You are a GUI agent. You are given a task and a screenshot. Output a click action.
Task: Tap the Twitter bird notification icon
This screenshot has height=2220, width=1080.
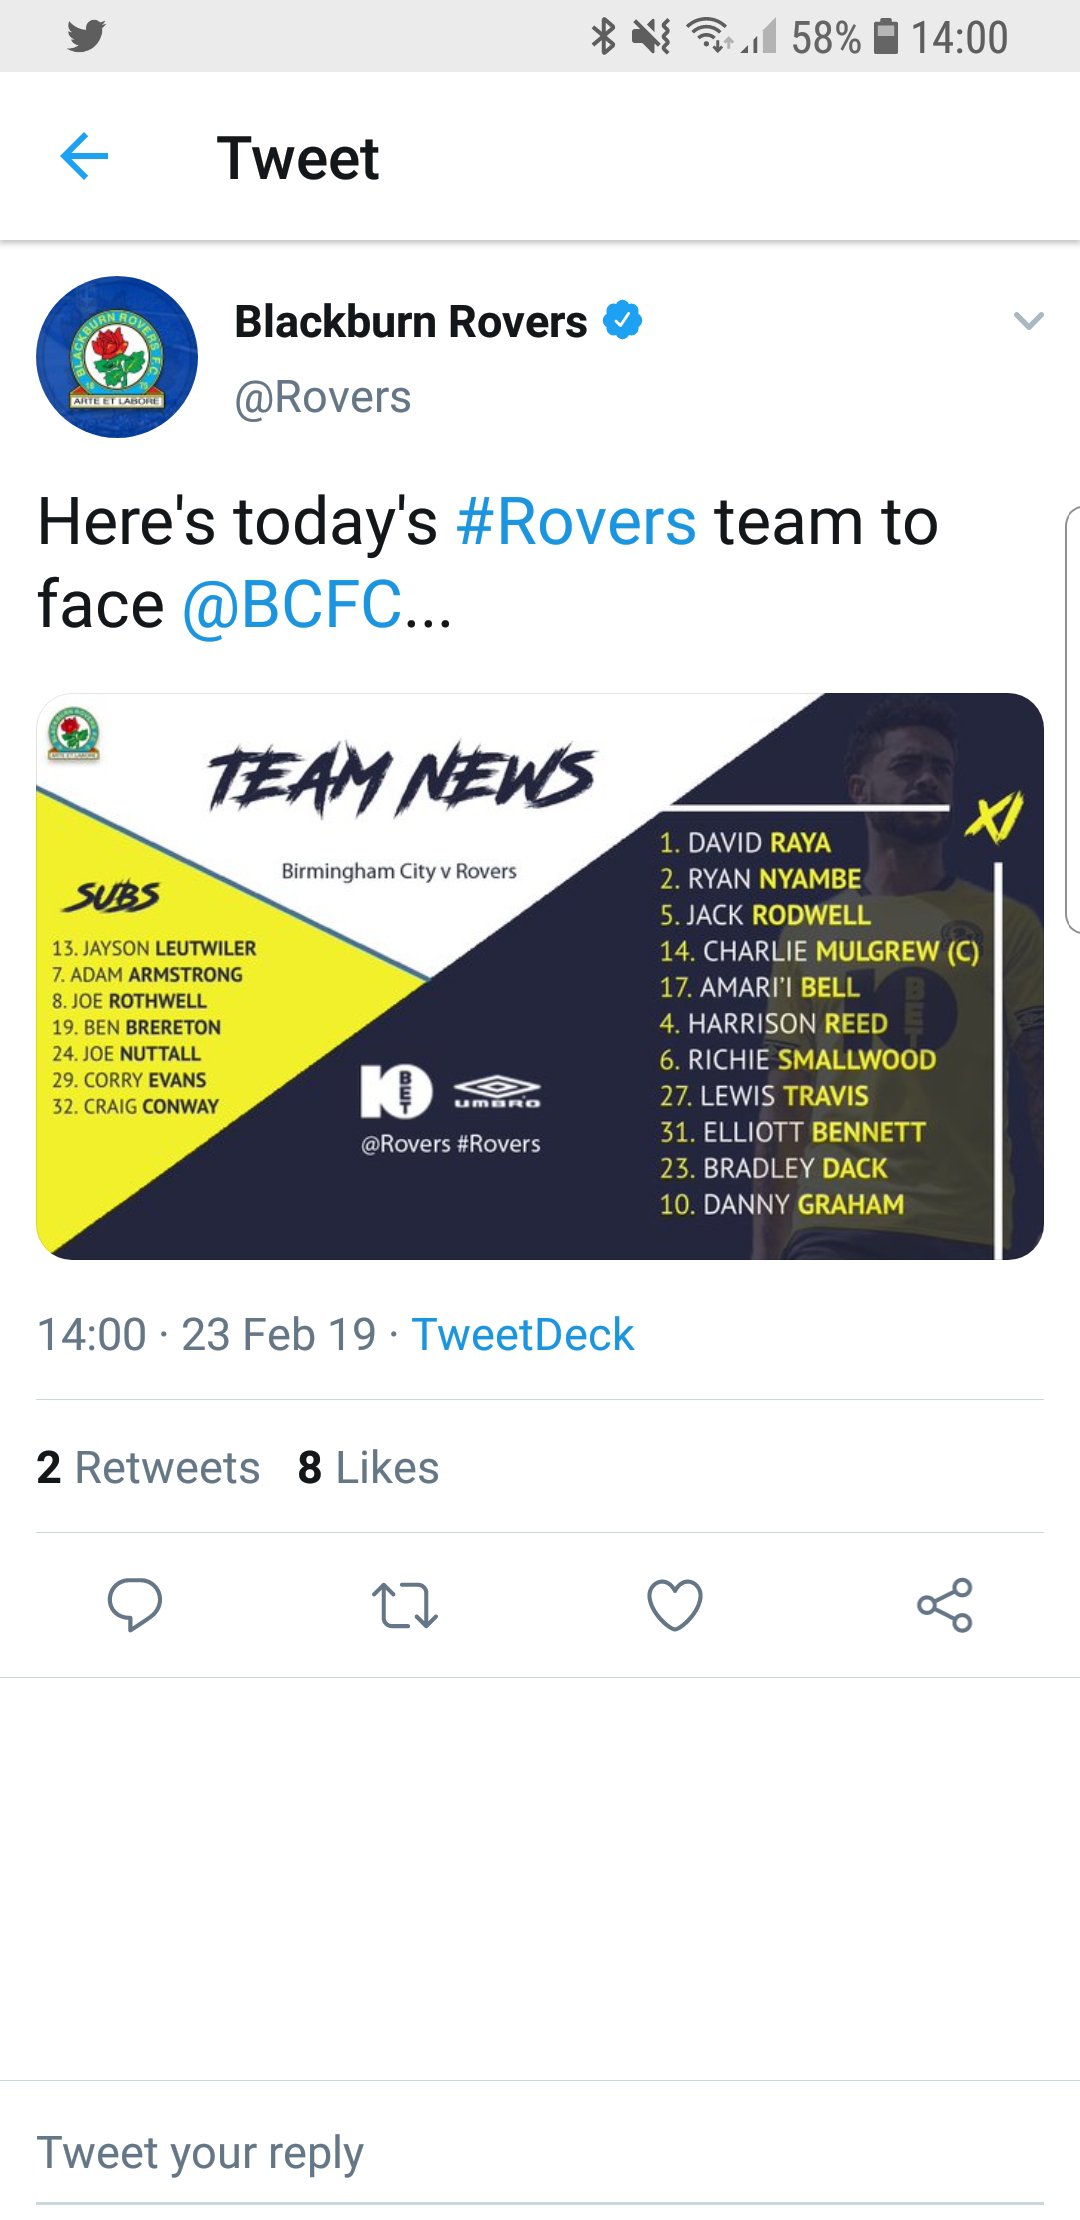(x=87, y=37)
